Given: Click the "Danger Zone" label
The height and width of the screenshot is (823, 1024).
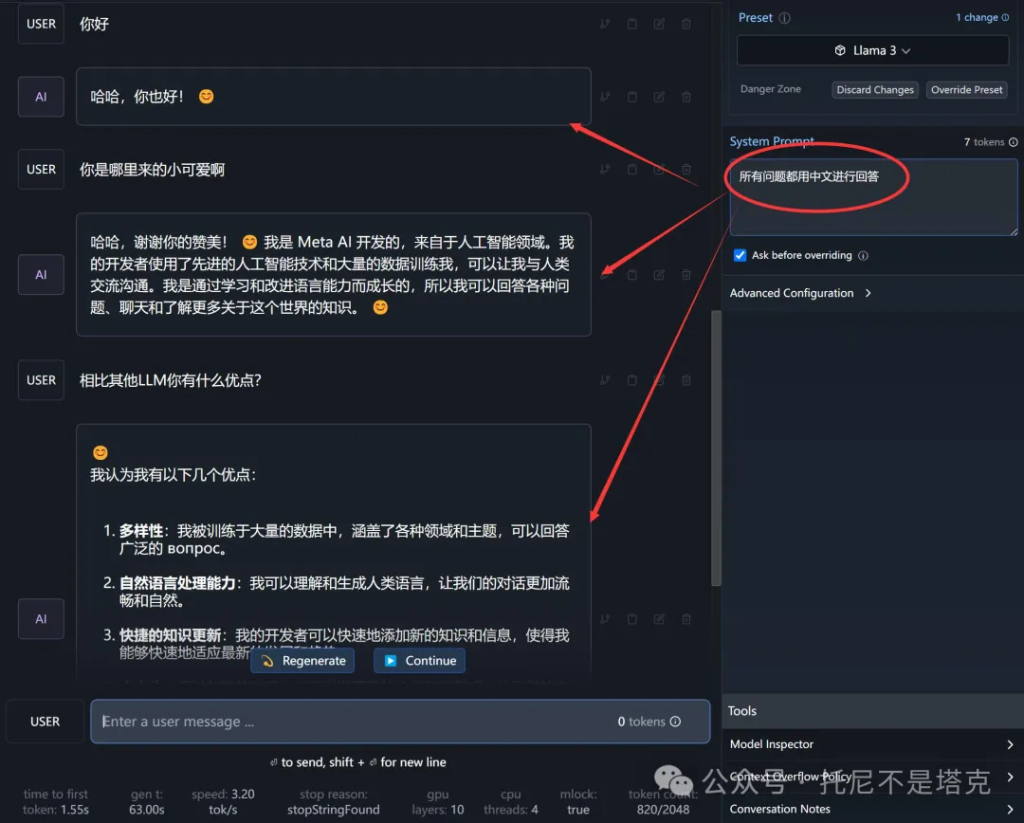Looking at the screenshot, I should tap(770, 89).
